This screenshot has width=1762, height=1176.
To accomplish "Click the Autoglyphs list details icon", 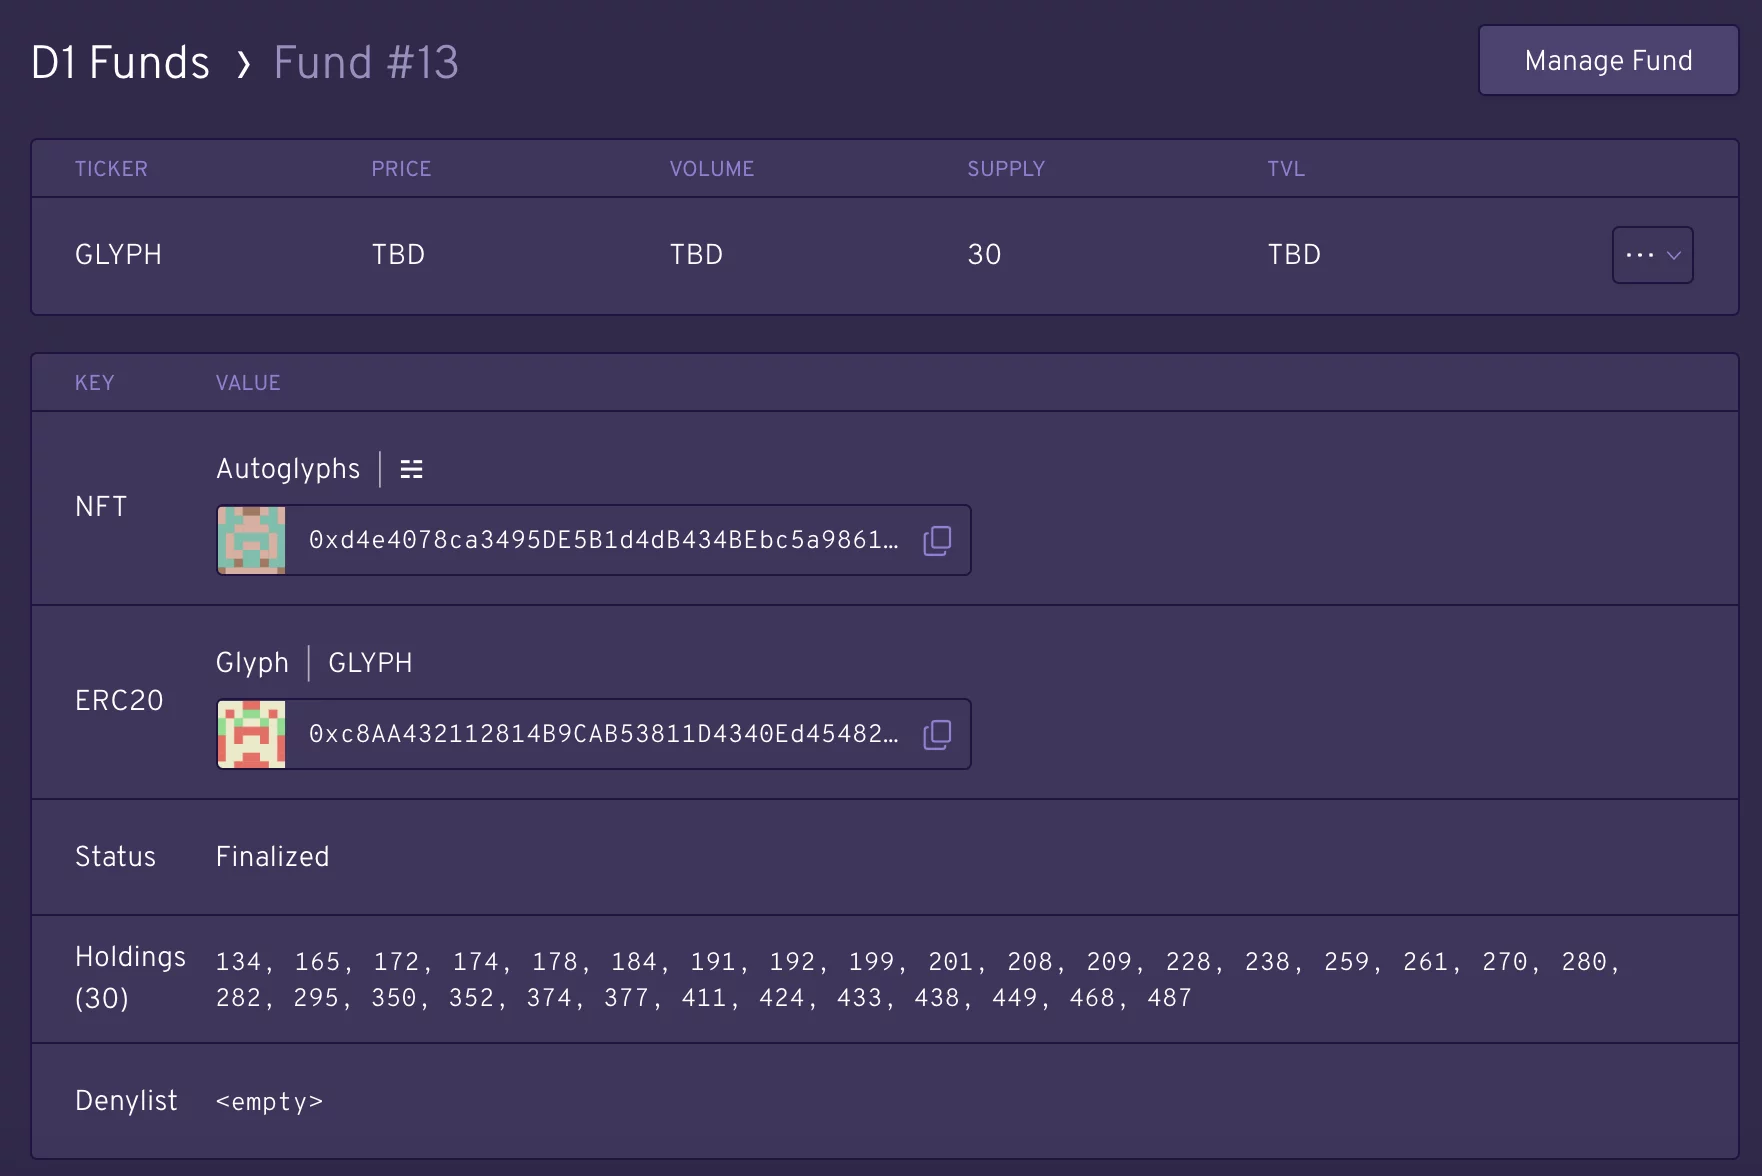I will [x=411, y=469].
